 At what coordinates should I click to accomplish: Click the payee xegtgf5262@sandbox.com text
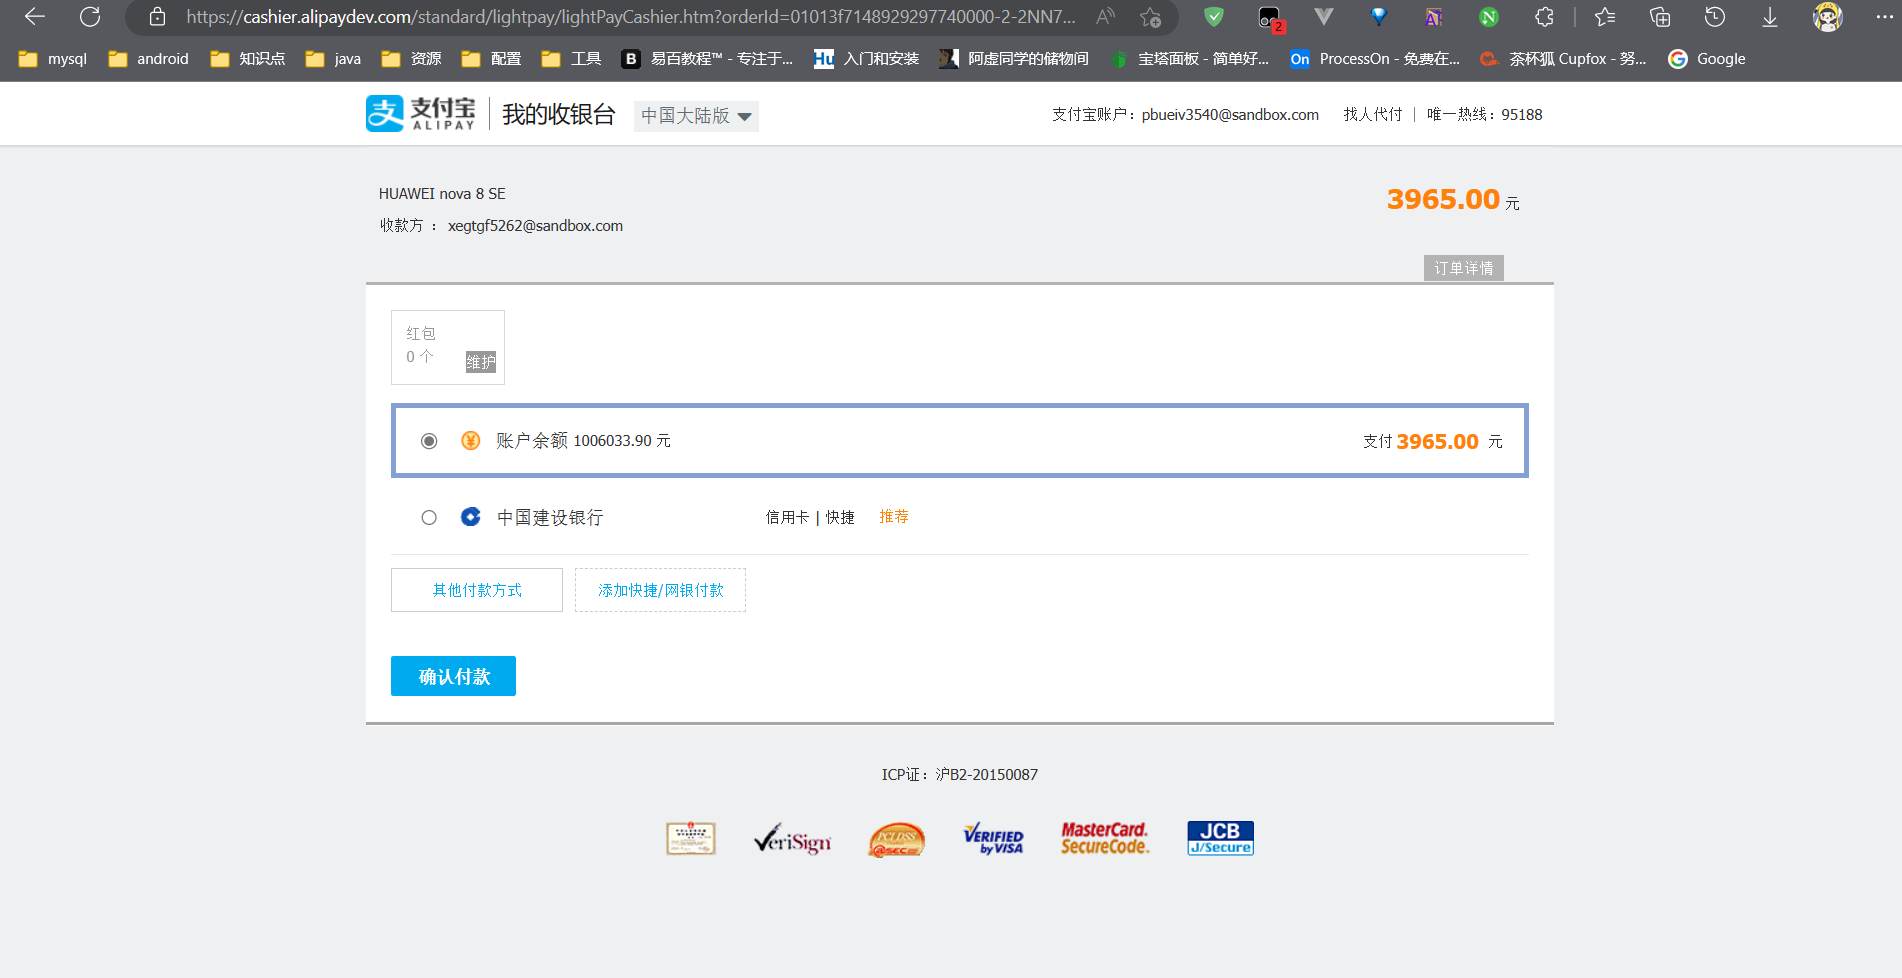535,226
